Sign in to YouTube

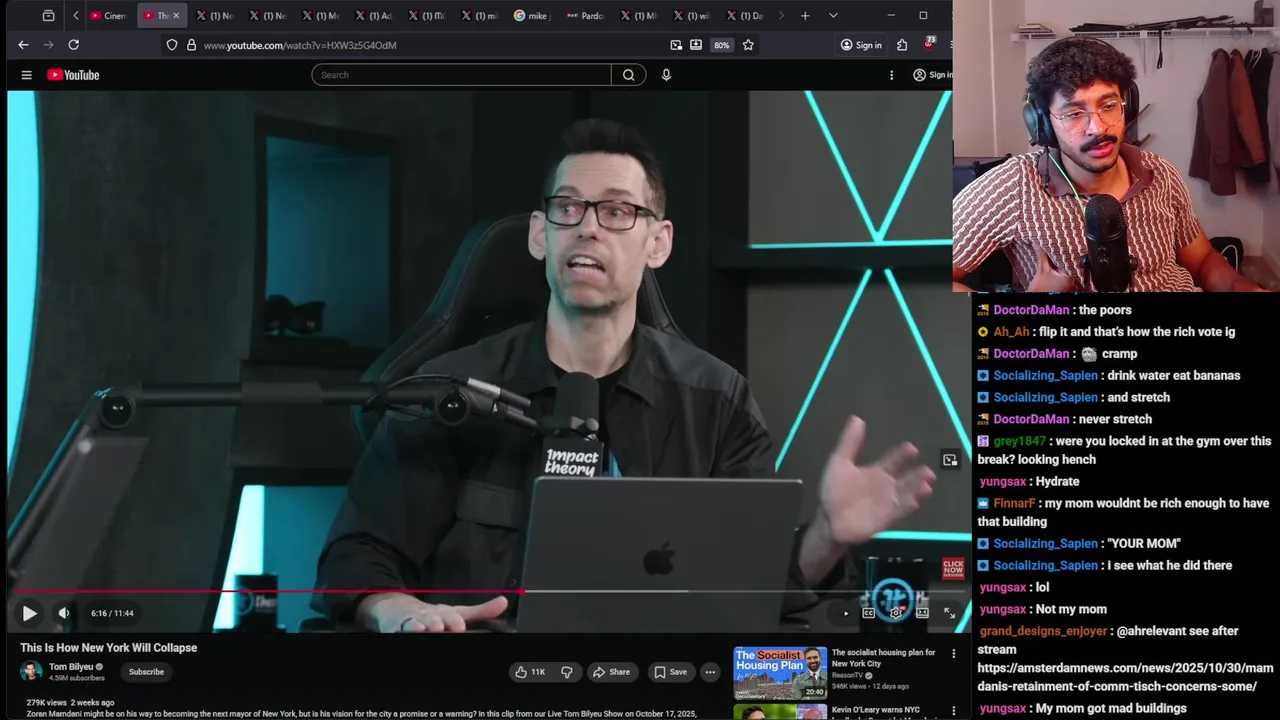(x=932, y=75)
